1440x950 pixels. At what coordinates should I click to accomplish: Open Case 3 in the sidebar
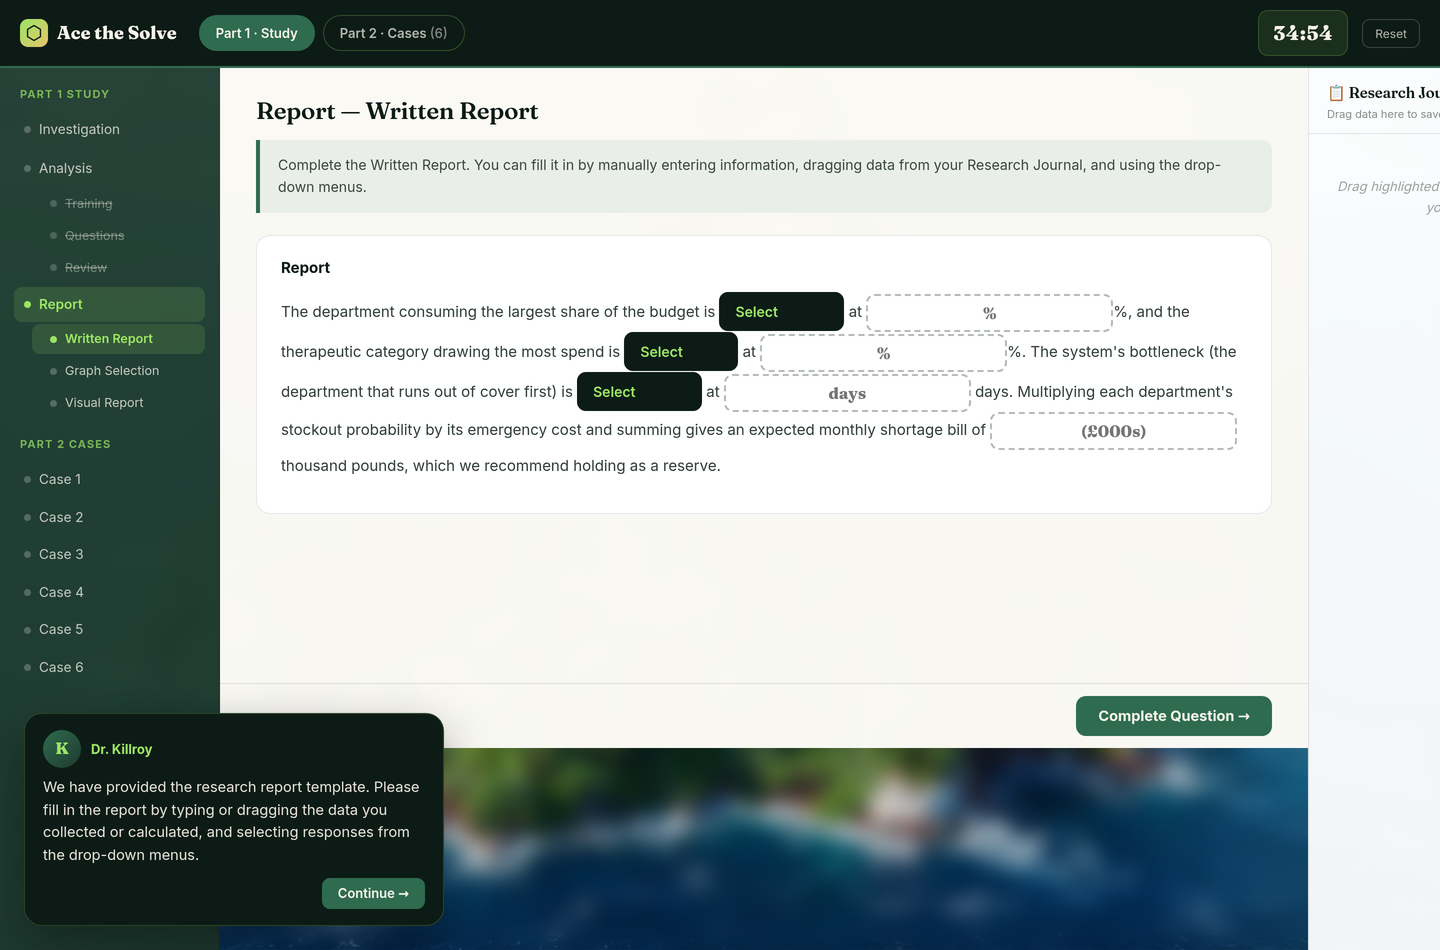[x=109, y=554]
